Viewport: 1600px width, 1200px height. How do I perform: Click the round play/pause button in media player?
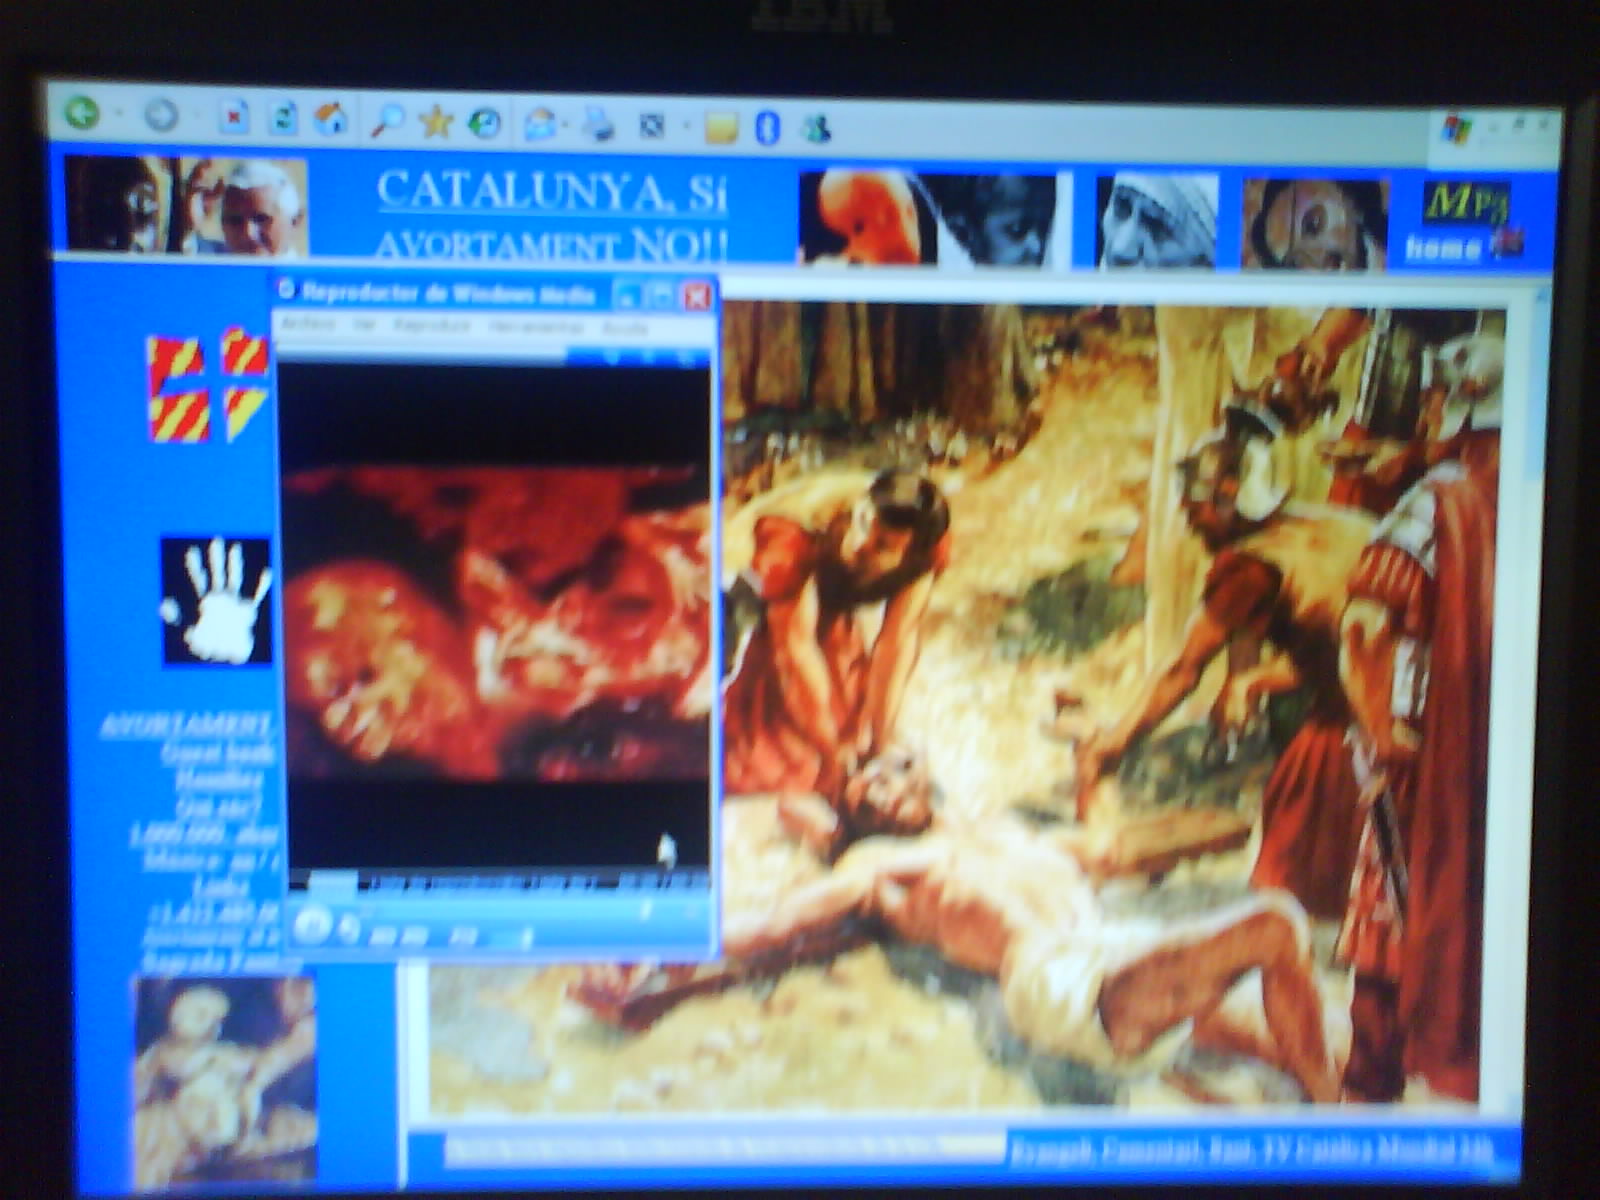click(312, 924)
